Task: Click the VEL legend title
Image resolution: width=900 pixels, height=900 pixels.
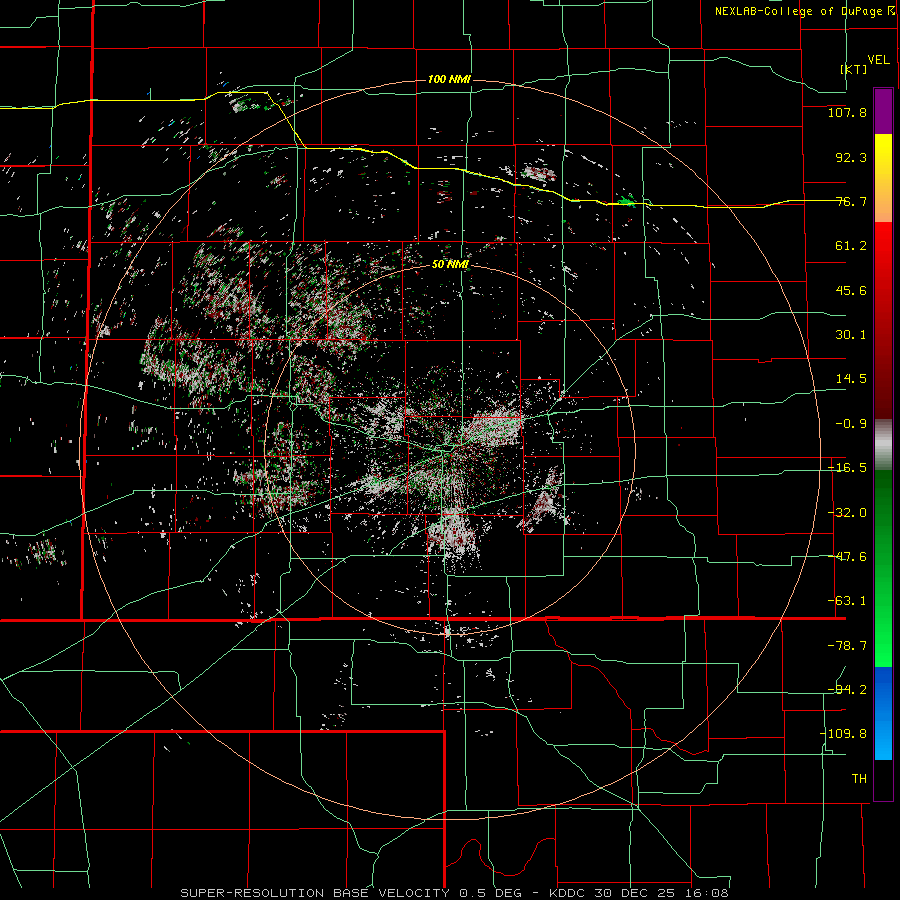Action: point(878,60)
